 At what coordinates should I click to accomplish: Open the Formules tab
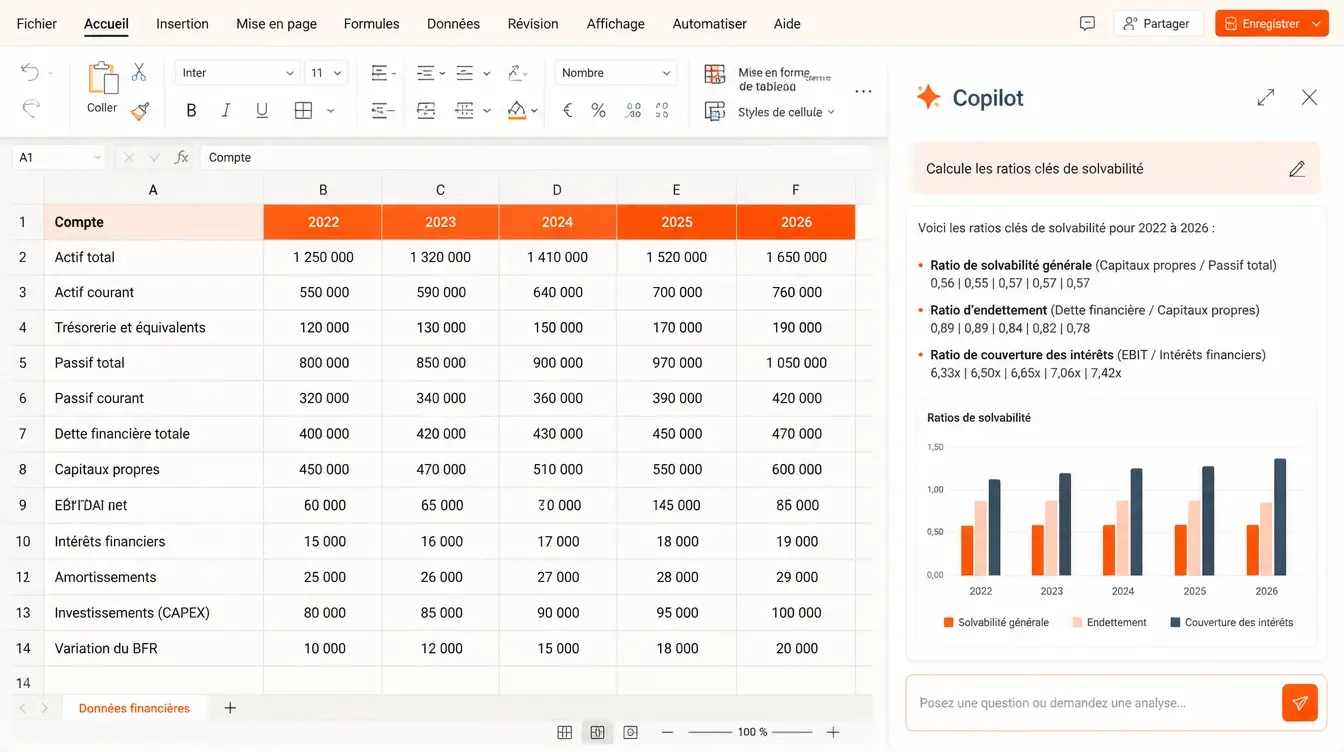point(371,23)
